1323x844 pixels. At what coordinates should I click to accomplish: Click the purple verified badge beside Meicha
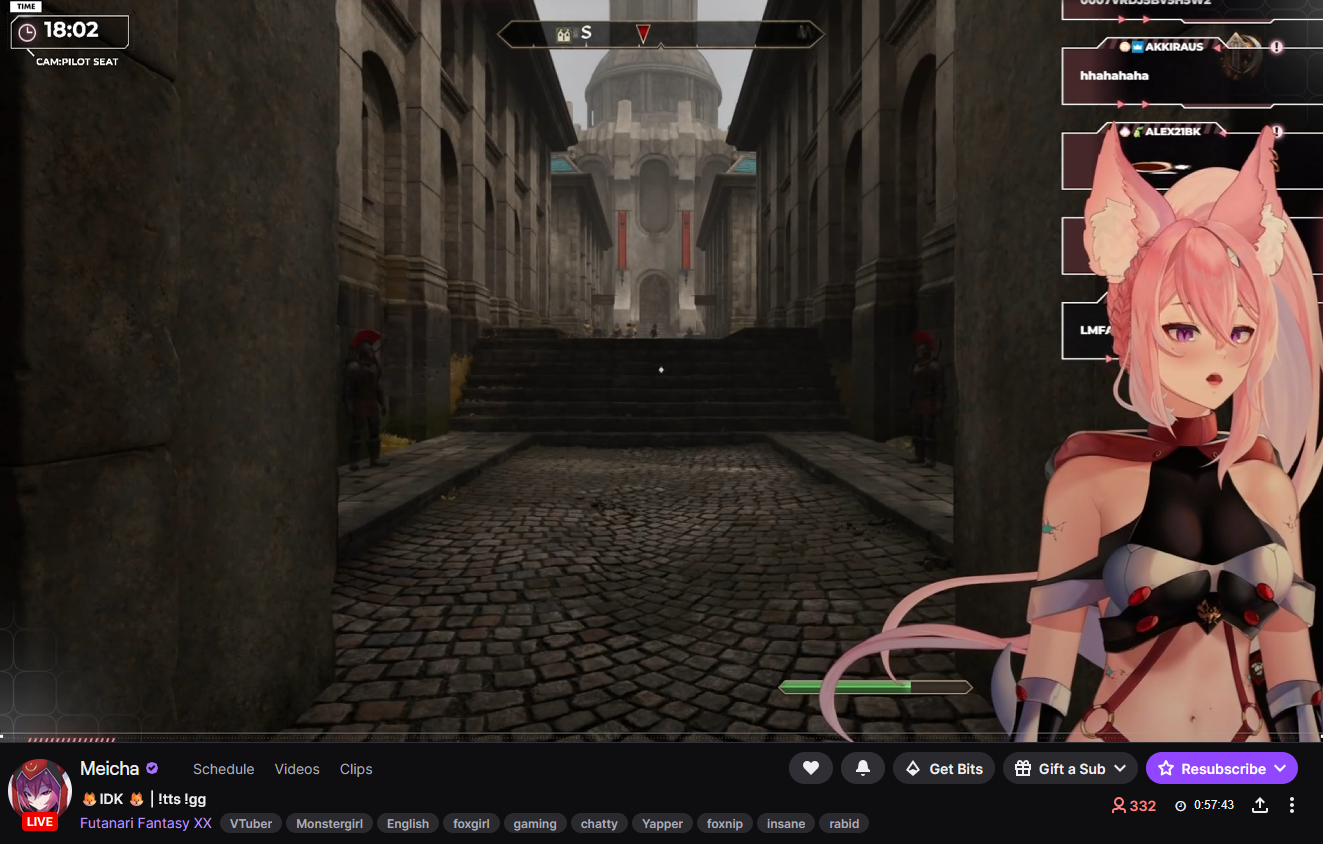(152, 768)
